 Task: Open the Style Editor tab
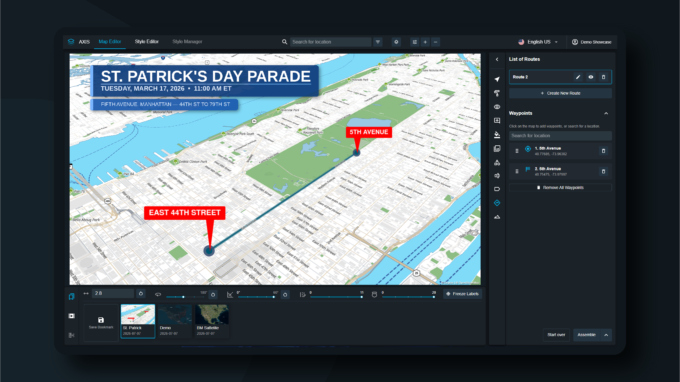pos(147,42)
